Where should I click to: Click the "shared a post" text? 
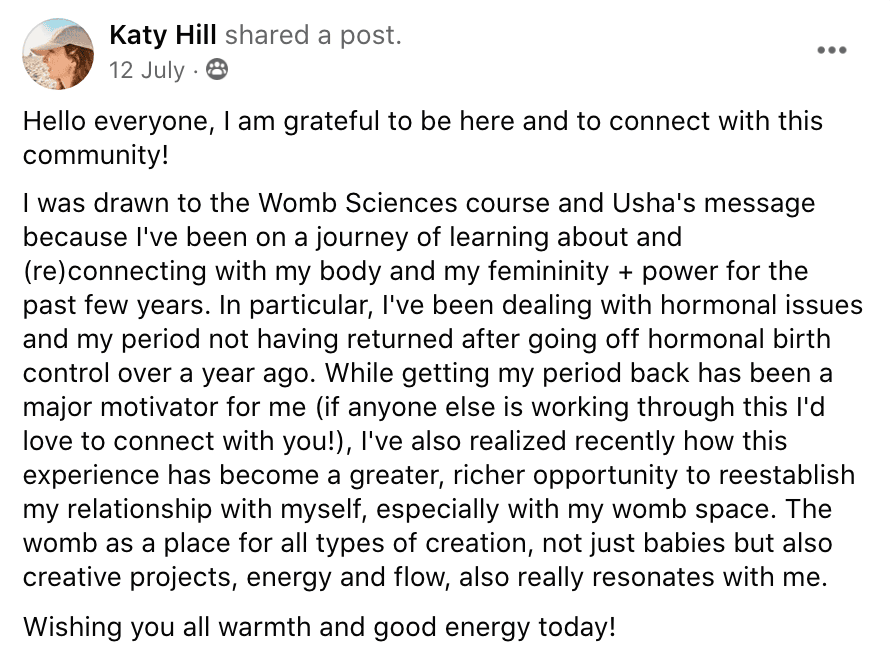point(313,36)
